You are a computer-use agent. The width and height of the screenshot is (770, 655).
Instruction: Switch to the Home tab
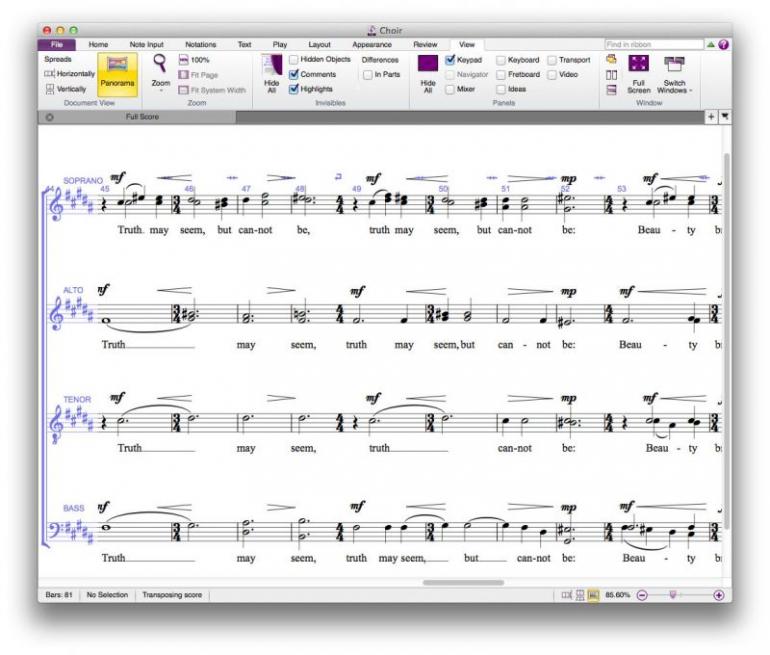tap(98, 45)
